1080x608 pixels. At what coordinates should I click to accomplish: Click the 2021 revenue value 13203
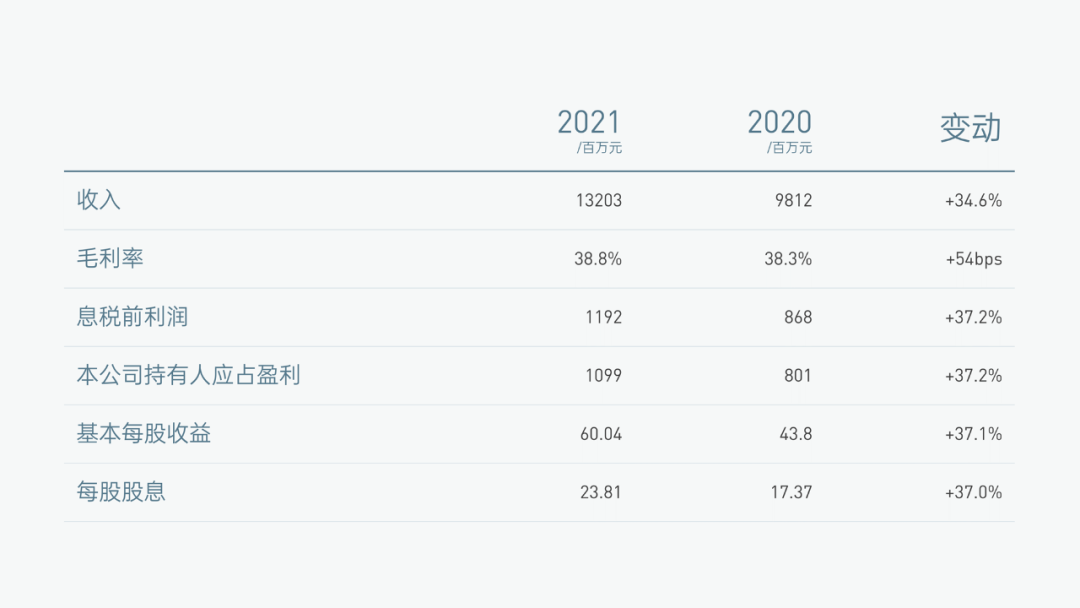598,200
